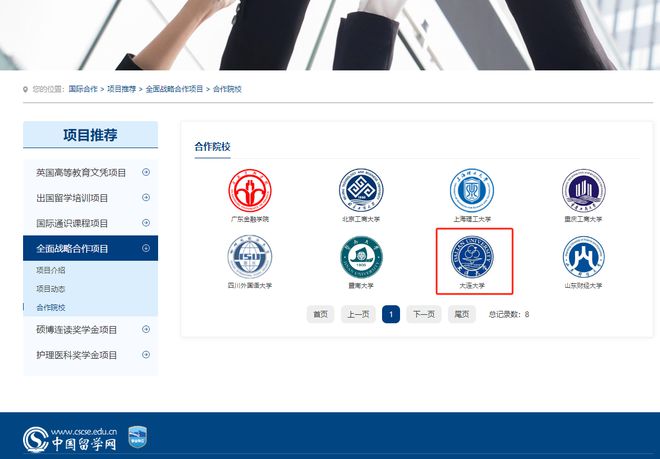This screenshot has height=459, width=660.
Task: Follow 项目推荐 breadcrumb link
Action: tap(122, 89)
